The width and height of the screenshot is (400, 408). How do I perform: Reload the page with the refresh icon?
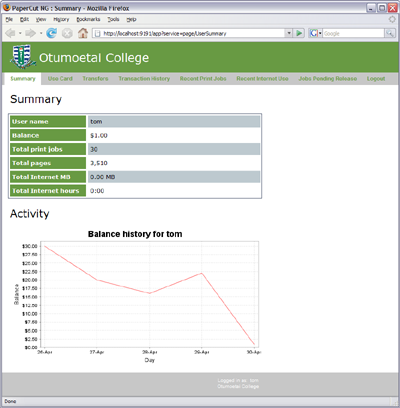[51, 33]
